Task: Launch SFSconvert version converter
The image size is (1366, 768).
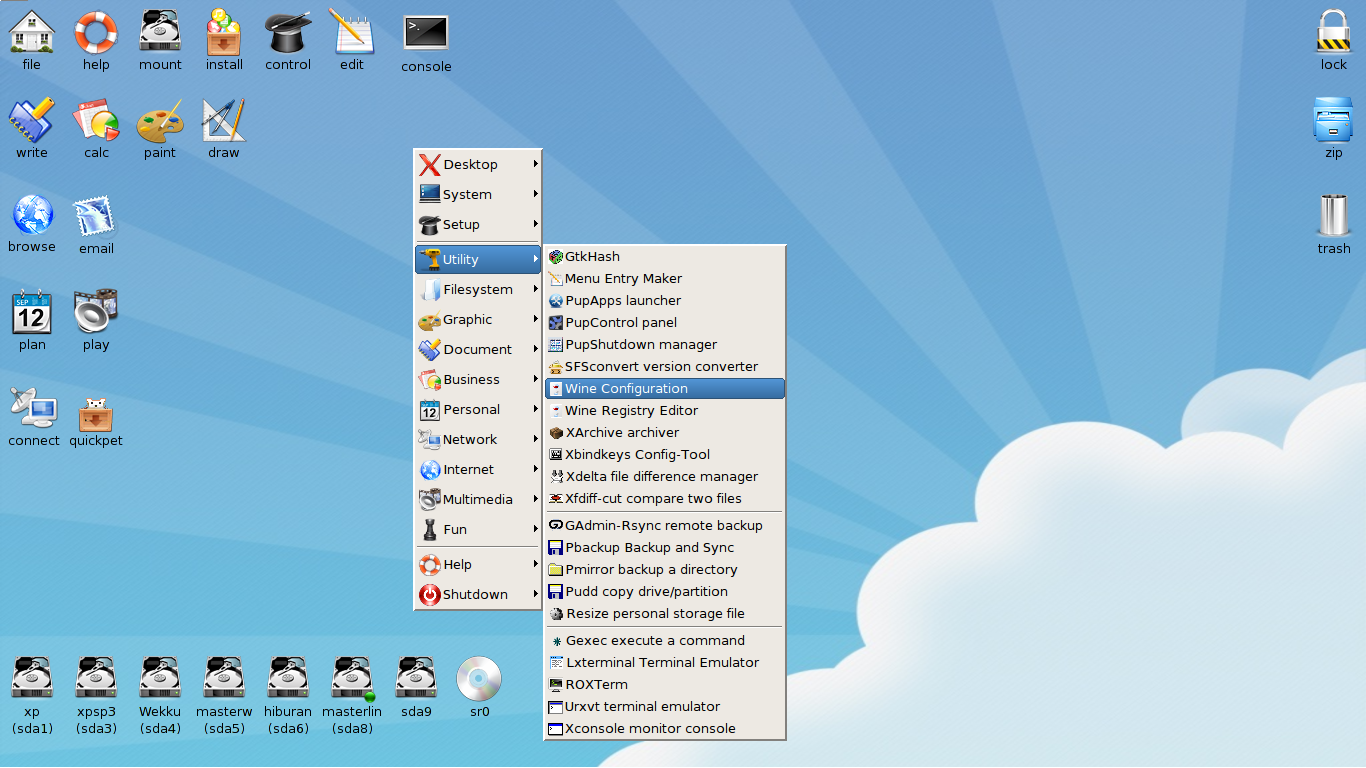Action: tap(665, 367)
